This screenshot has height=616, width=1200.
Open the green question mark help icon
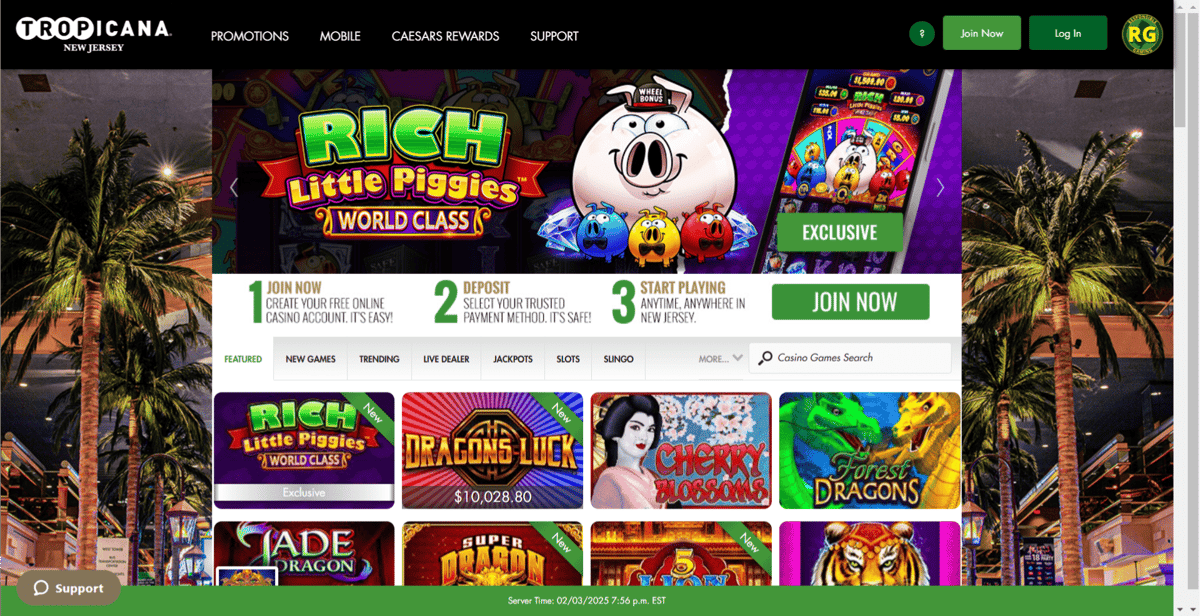pos(921,33)
